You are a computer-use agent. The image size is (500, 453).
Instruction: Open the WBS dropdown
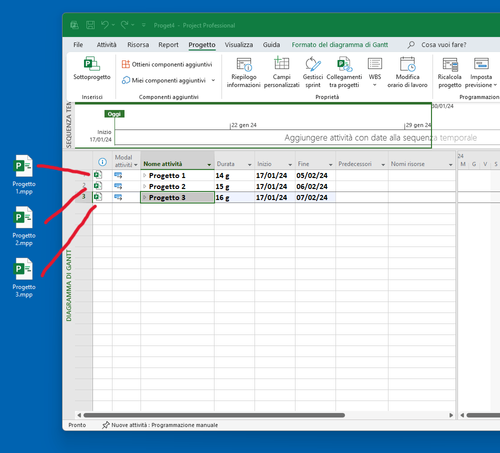pyautogui.click(x=375, y=72)
